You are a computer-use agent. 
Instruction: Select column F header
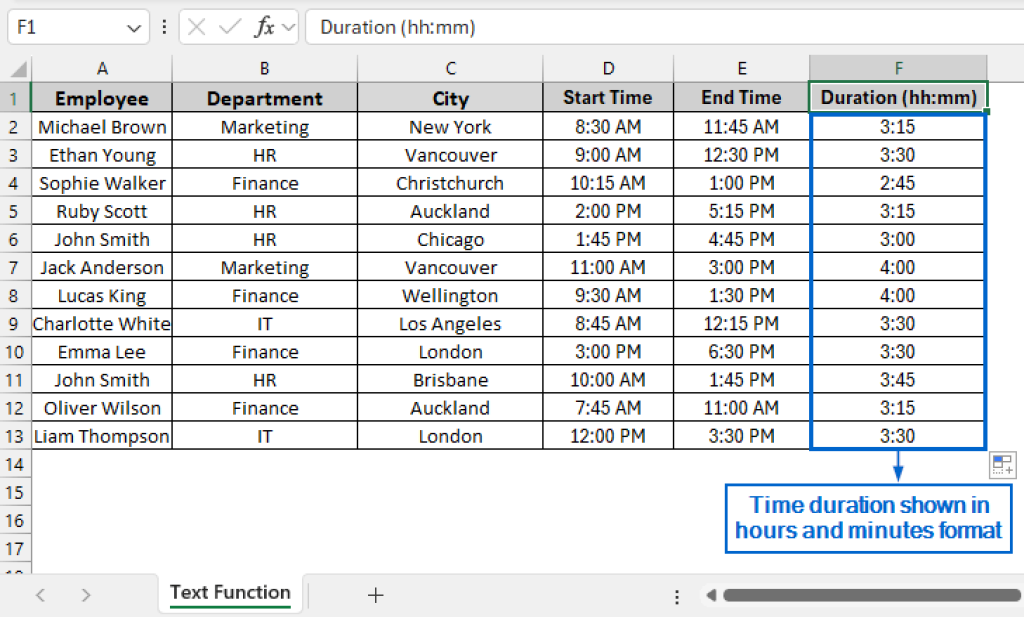[897, 68]
